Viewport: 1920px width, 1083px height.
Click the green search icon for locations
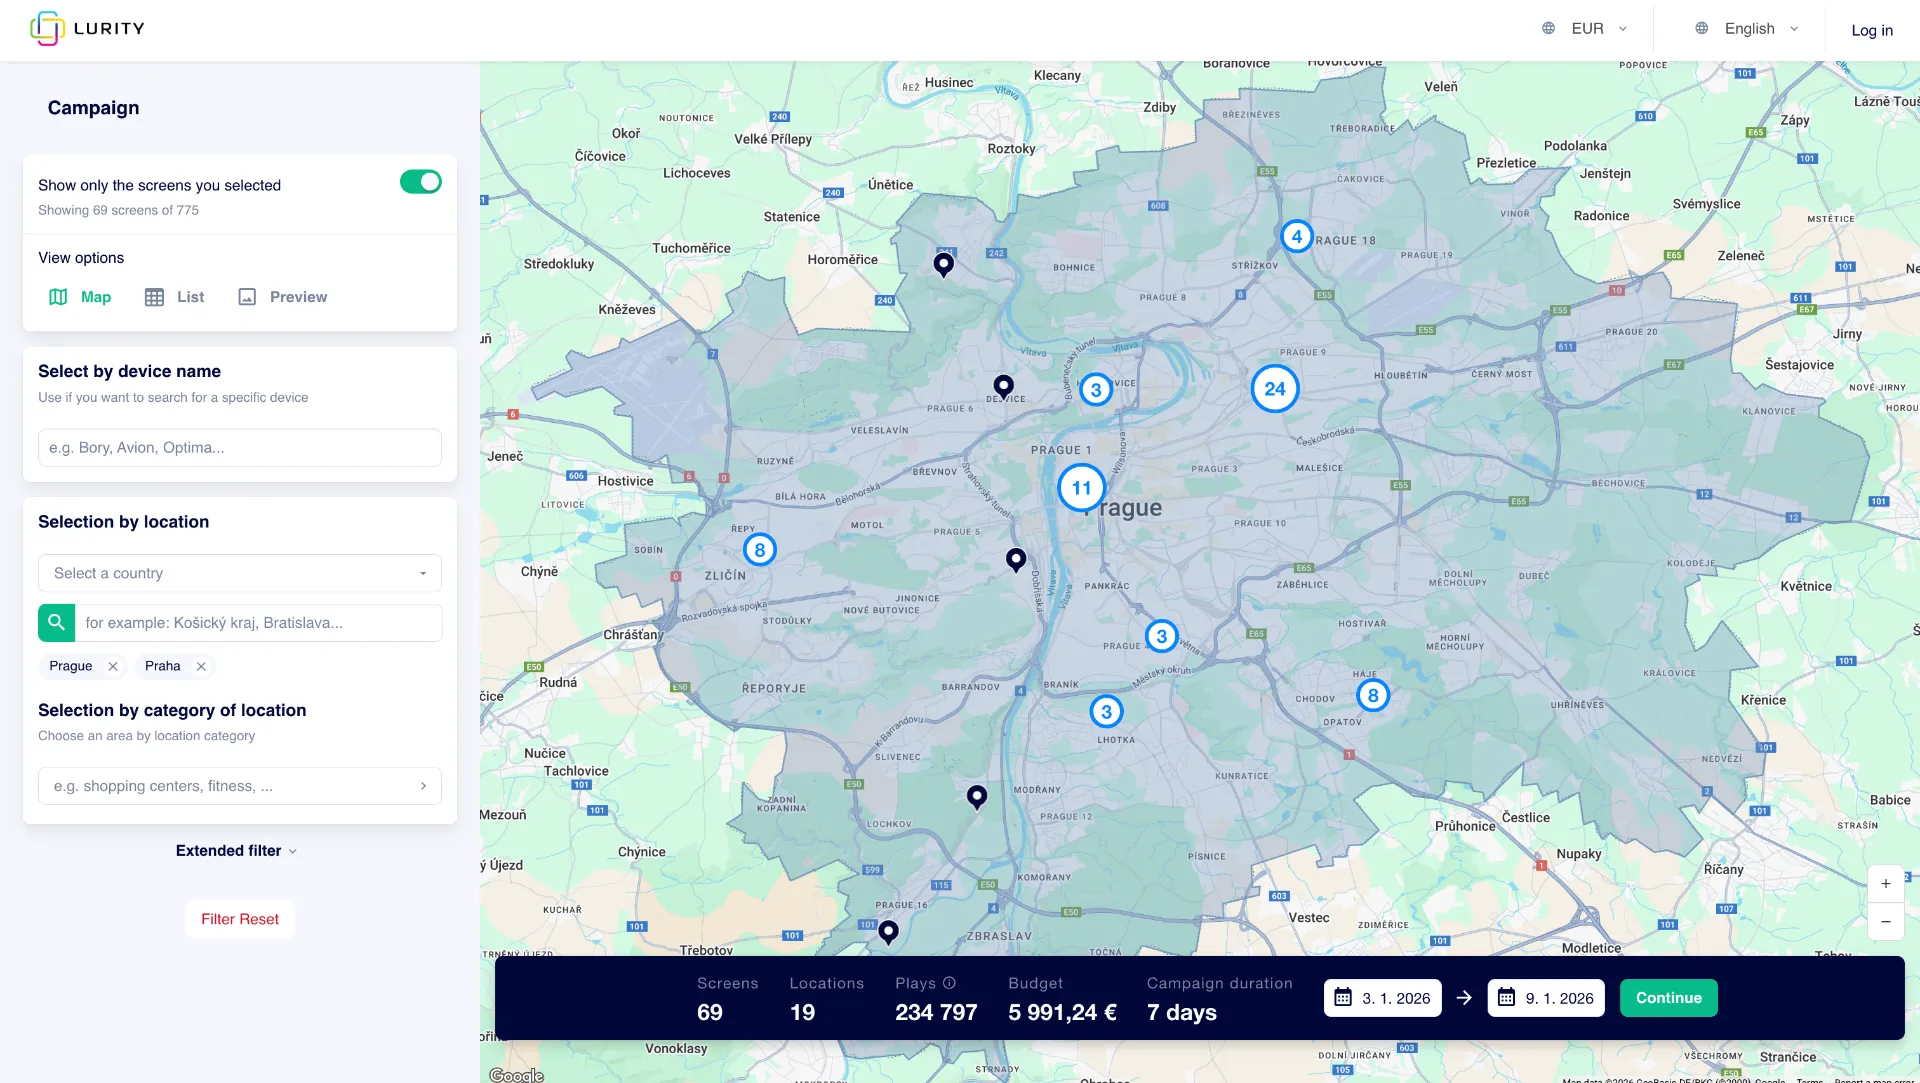(x=57, y=622)
